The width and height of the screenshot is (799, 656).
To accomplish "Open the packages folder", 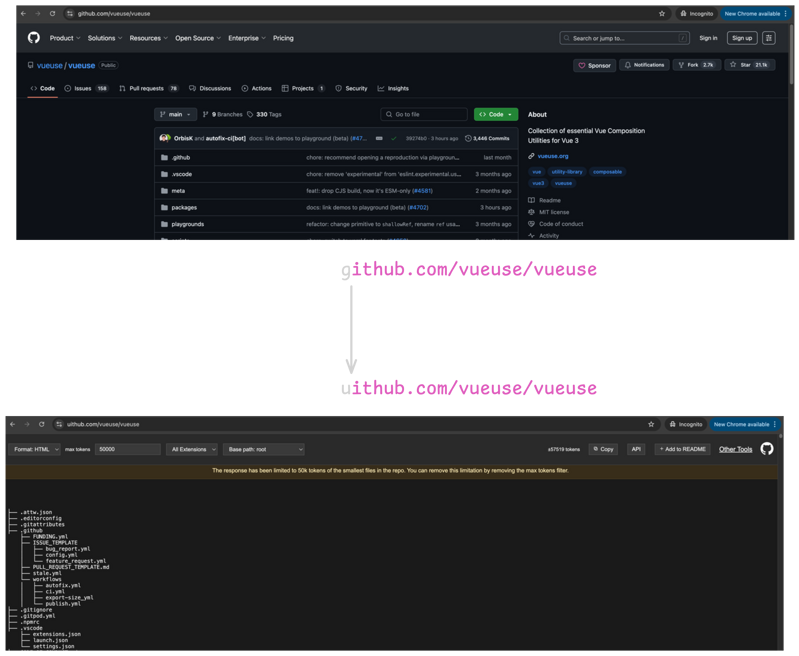I will (x=184, y=207).
